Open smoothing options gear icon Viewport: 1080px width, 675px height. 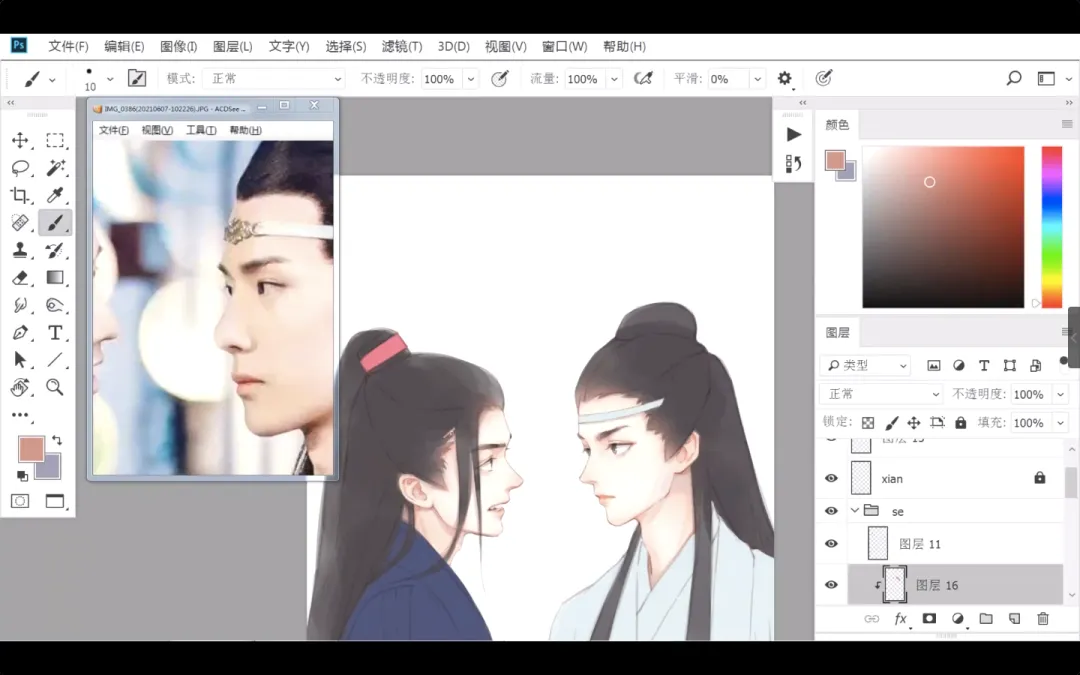(785, 79)
